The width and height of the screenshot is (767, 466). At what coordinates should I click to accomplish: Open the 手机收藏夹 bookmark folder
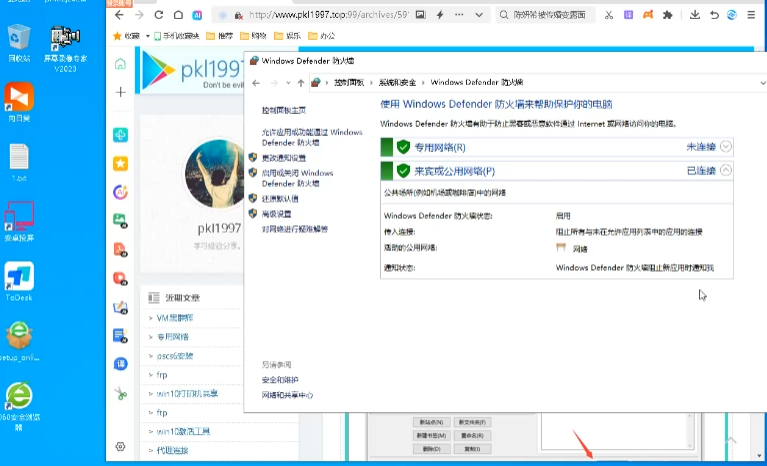[177, 36]
